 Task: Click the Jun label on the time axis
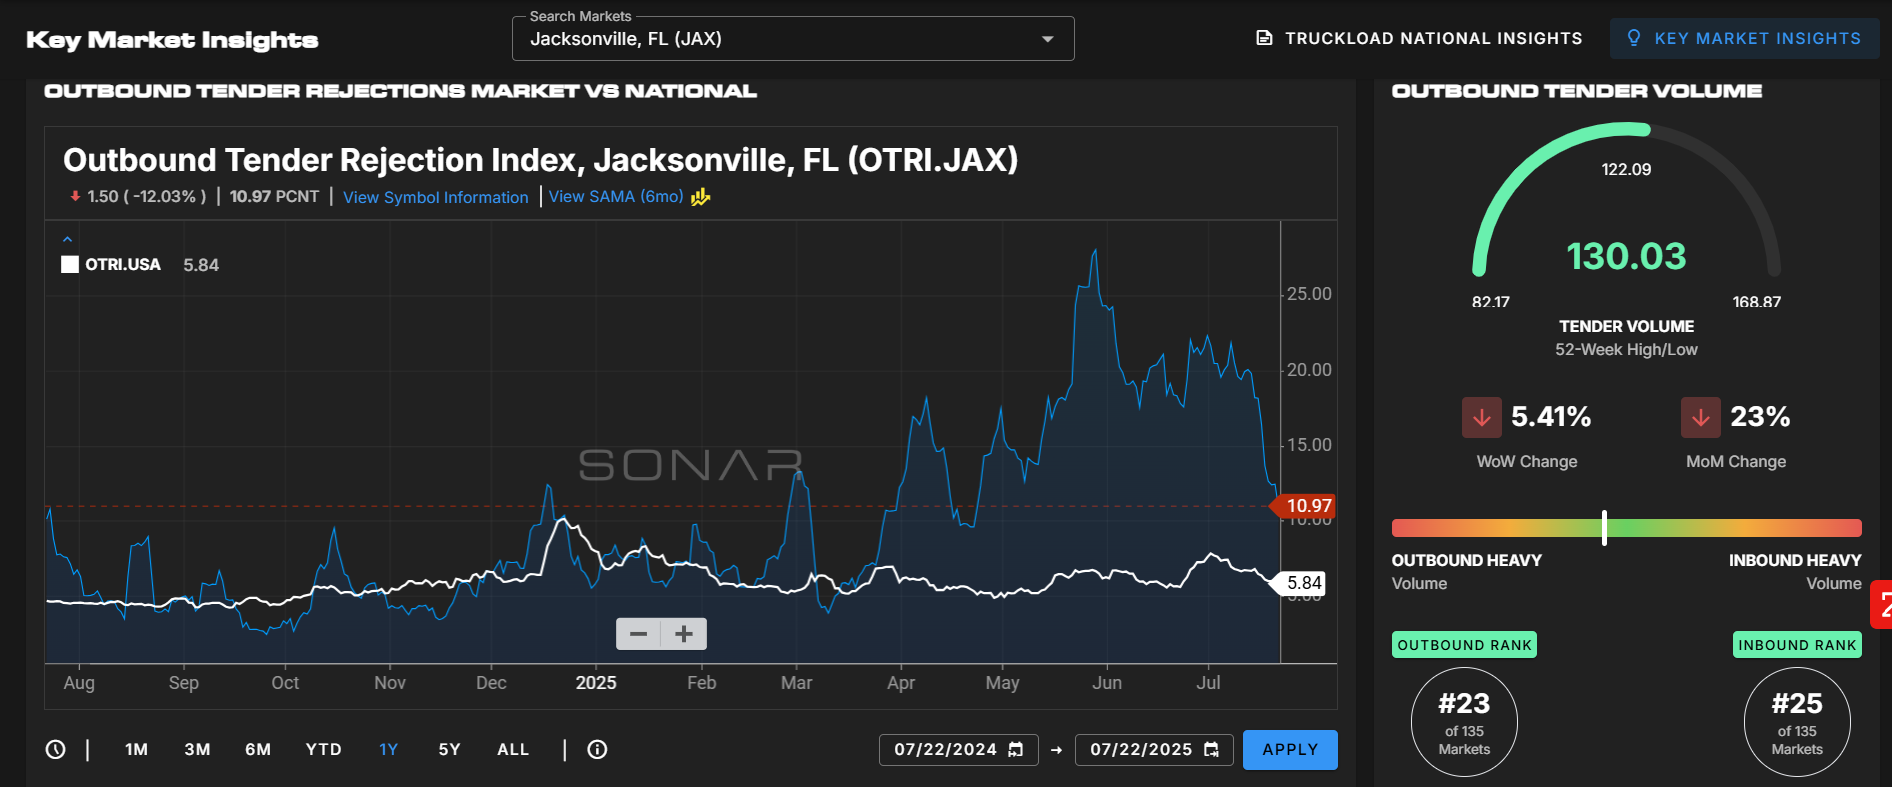tap(1107, 683)
